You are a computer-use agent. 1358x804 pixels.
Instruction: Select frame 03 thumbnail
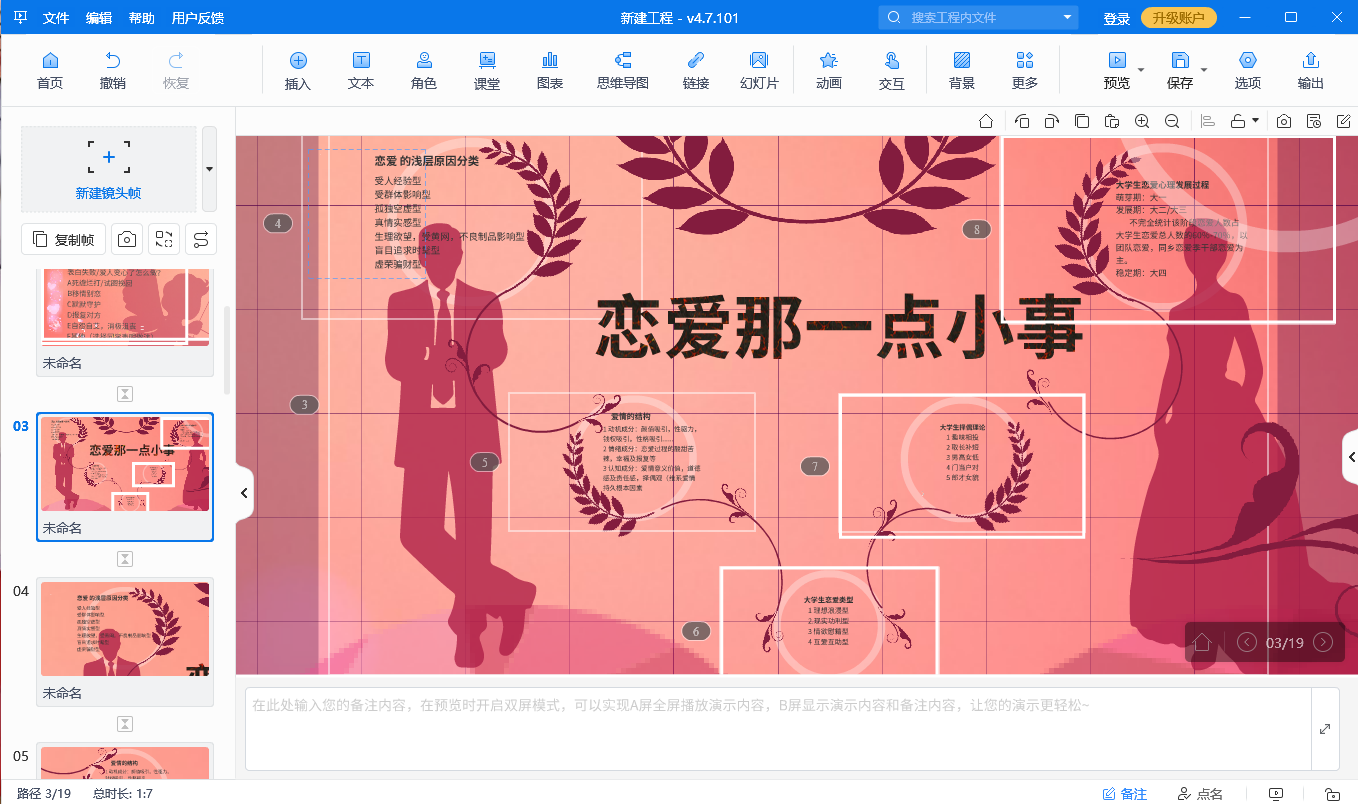click(x=125, y=477)
